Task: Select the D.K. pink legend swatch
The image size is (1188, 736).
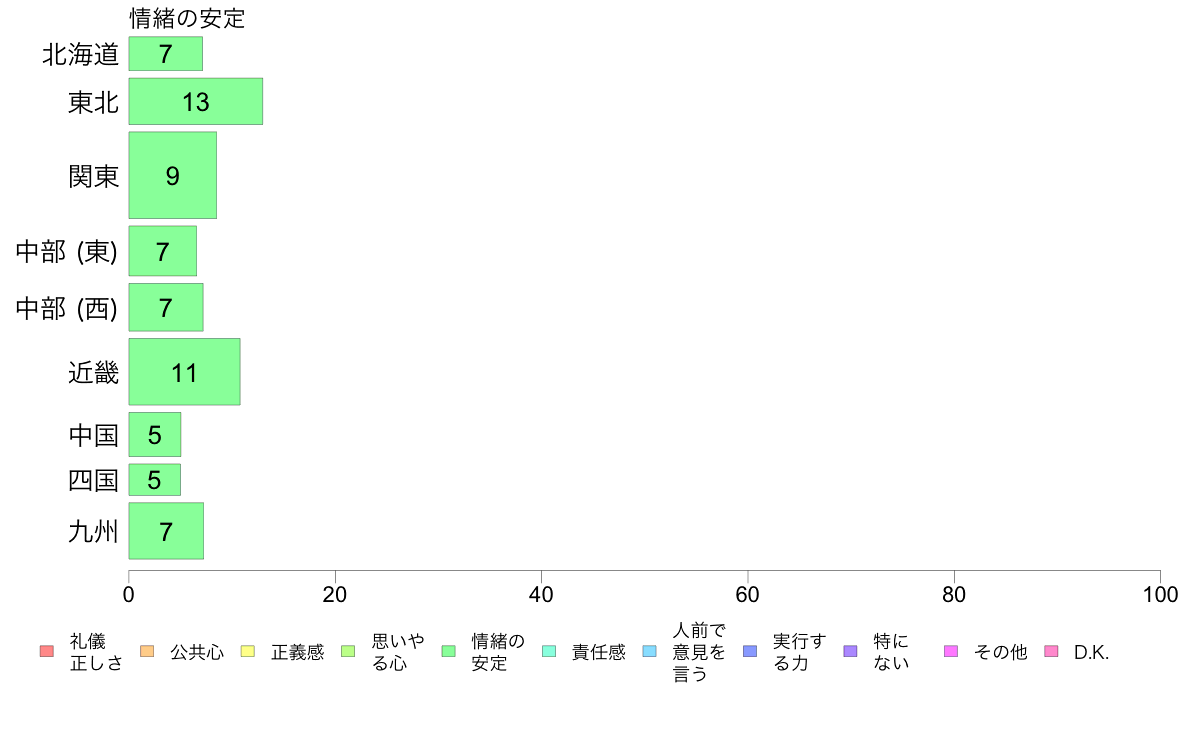Action: [x=1052, y=651]
